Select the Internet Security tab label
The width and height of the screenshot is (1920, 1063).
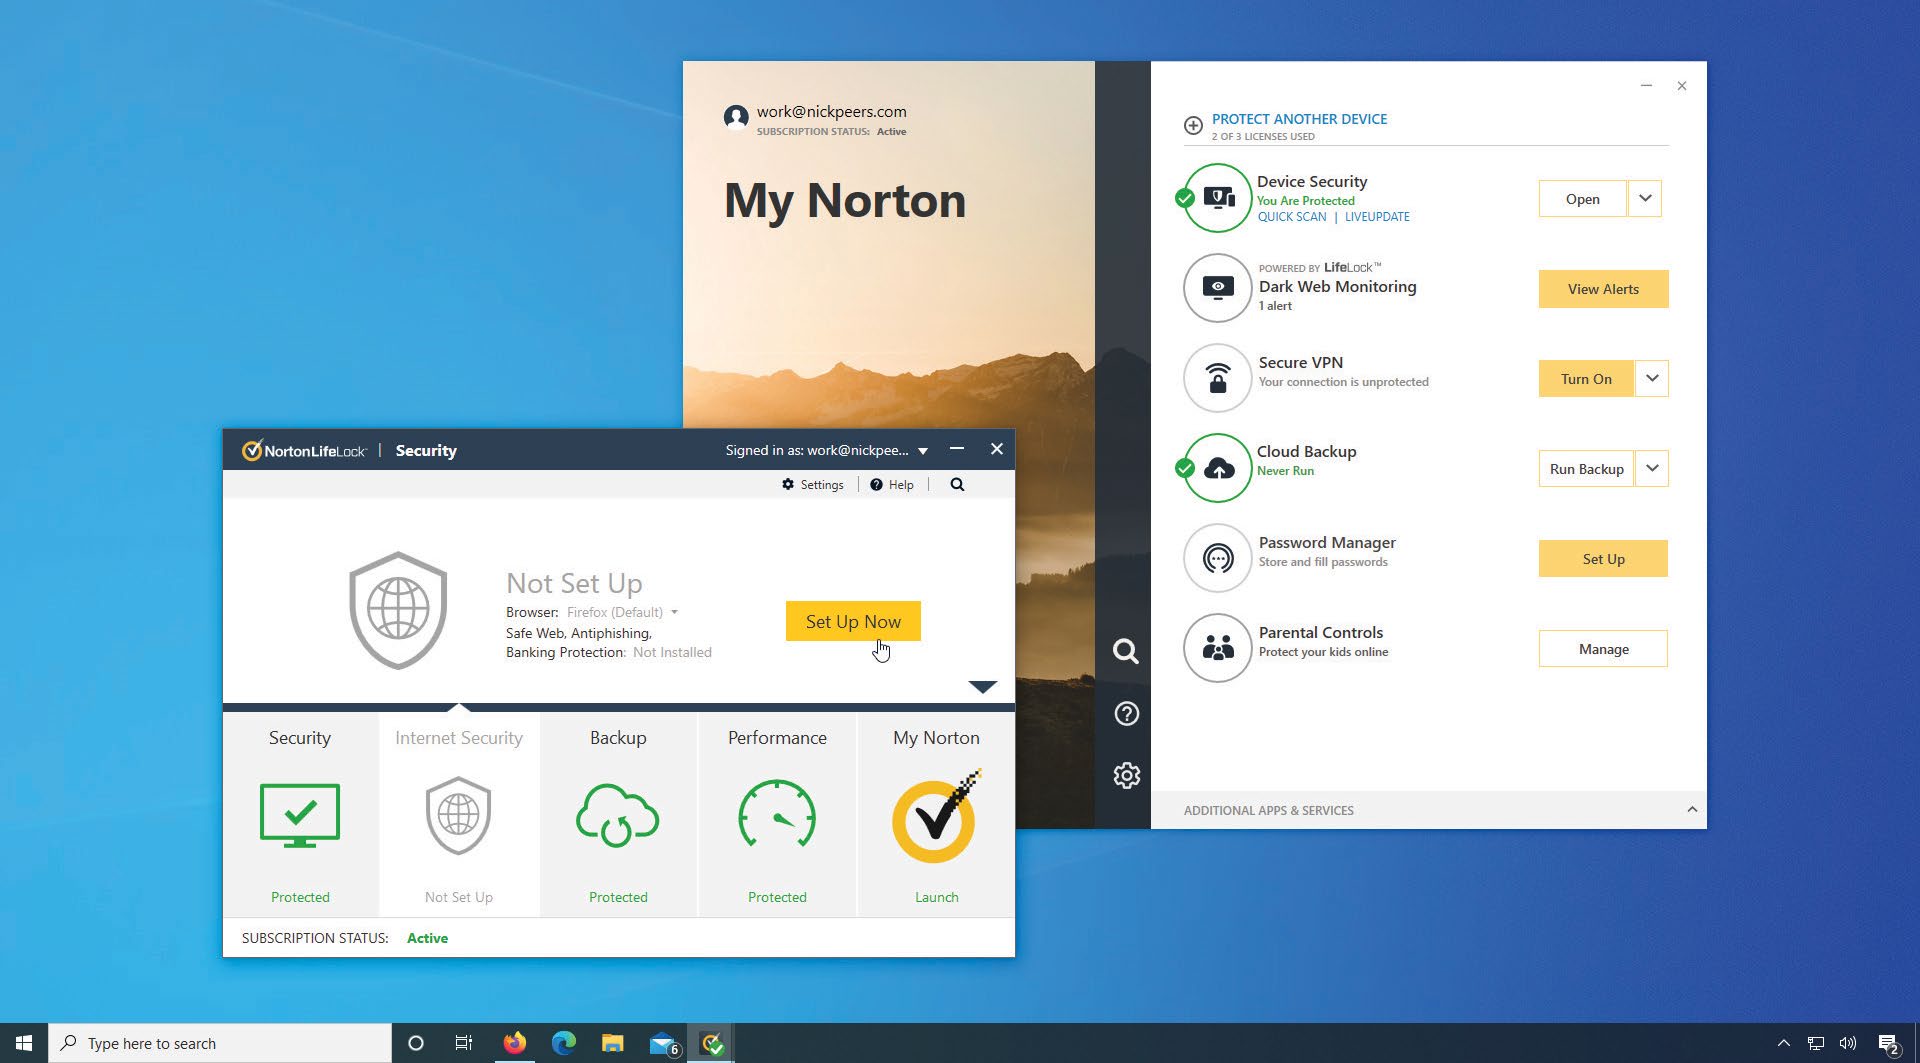[x=459, y=737]
